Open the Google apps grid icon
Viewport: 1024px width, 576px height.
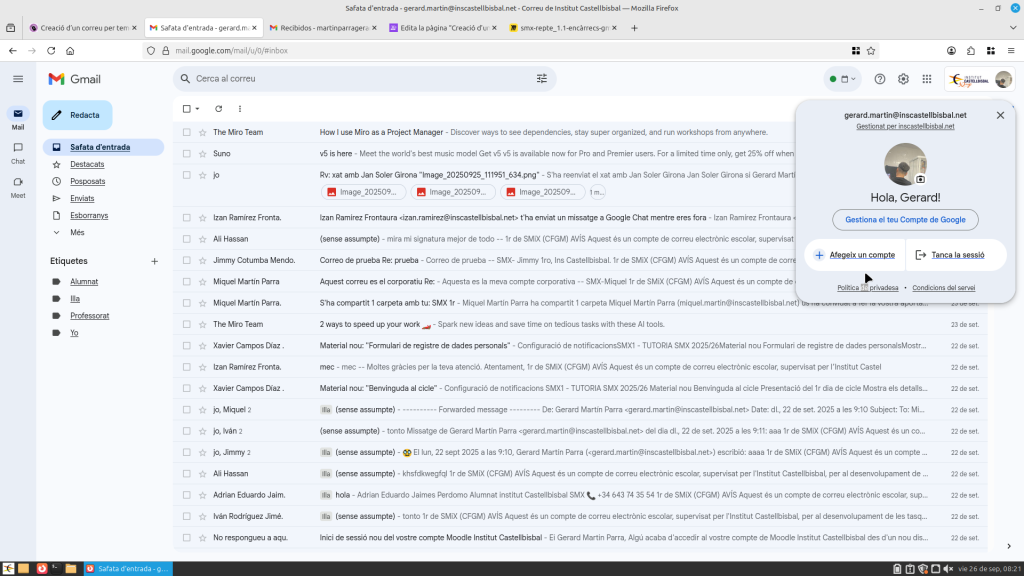[x=927, y=79]
